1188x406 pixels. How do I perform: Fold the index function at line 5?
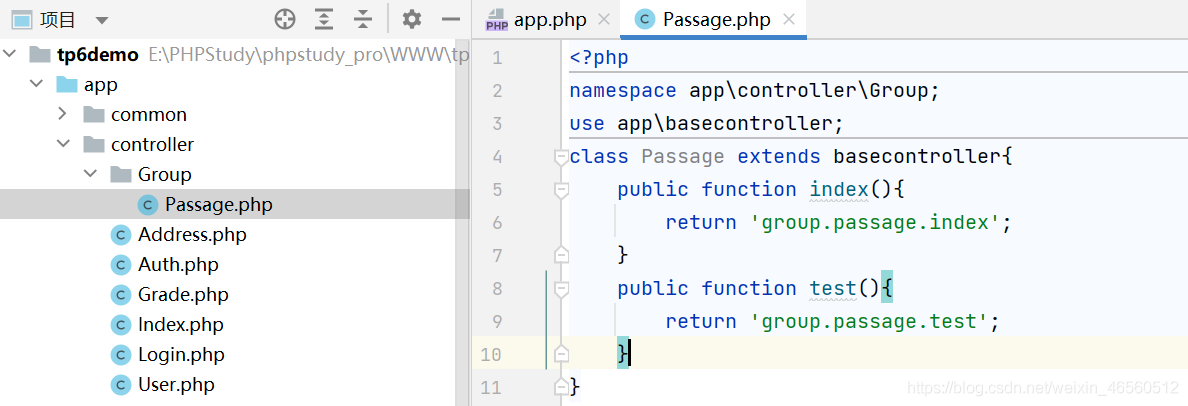[561, 190]
